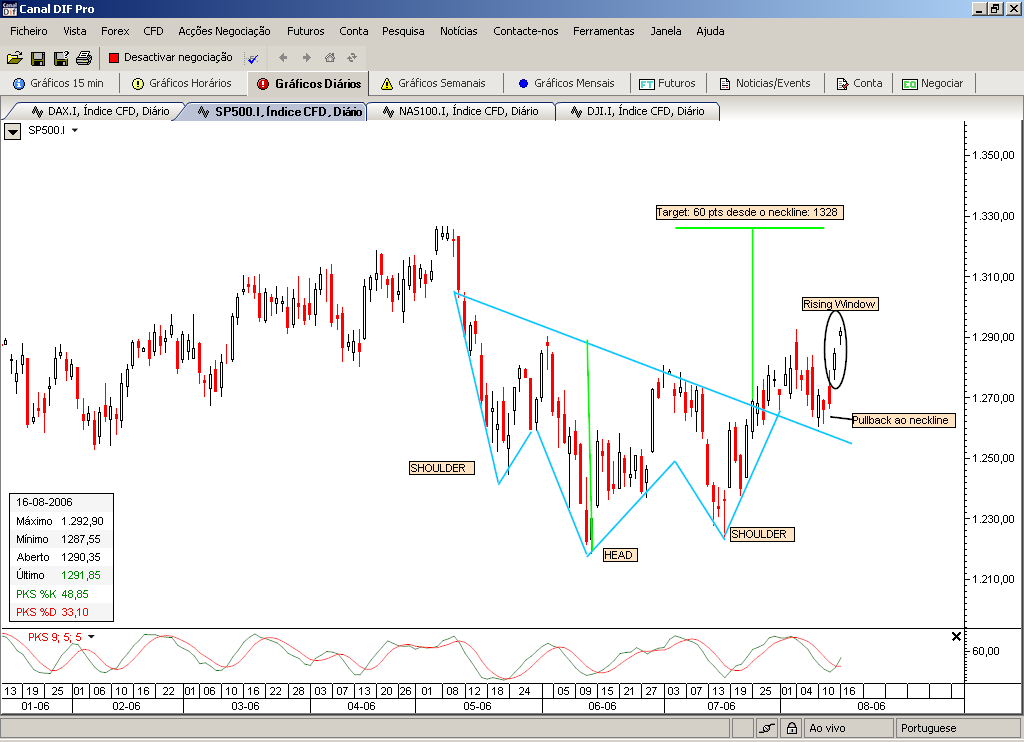
Task: Click the back arrow toolbar icon
Action: (x=283, y=58)
